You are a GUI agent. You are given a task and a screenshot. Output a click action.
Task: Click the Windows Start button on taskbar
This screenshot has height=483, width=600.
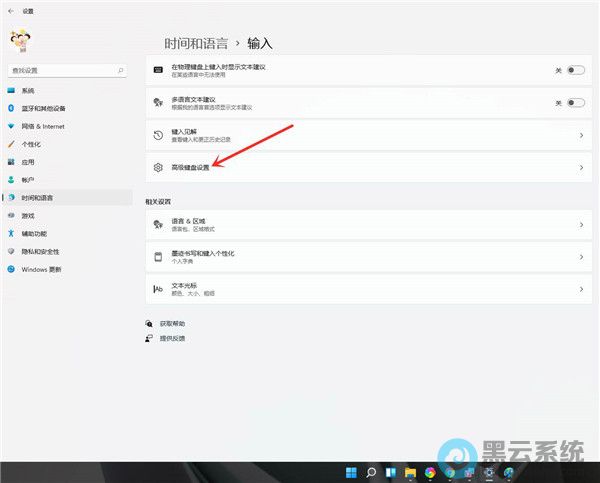(350, 472)
